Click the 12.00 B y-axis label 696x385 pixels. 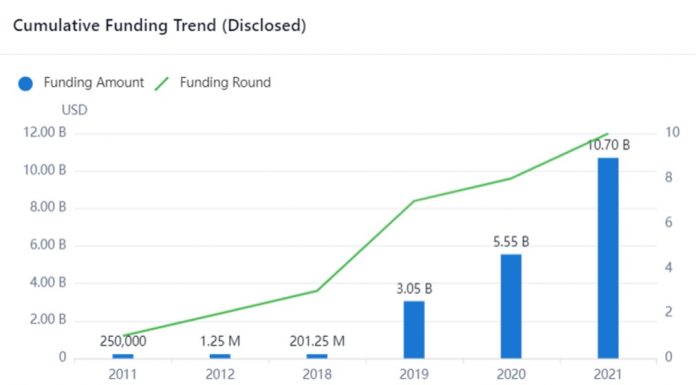point(44,132)
